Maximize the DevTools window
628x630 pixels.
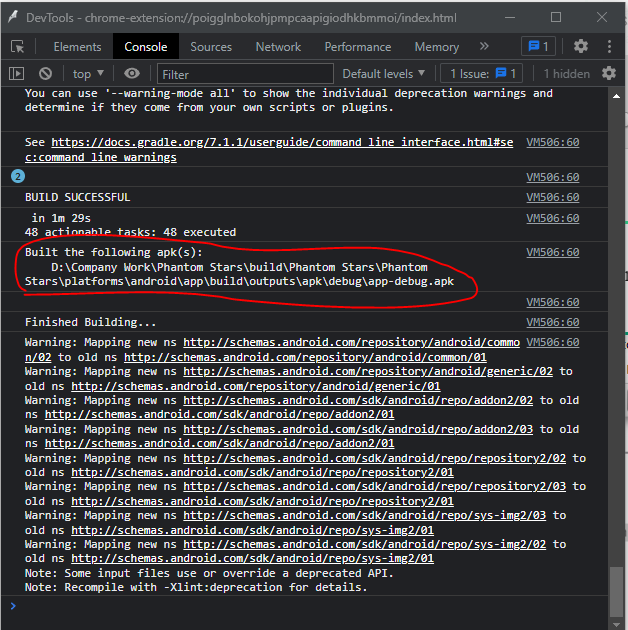(x=556, y=17)
